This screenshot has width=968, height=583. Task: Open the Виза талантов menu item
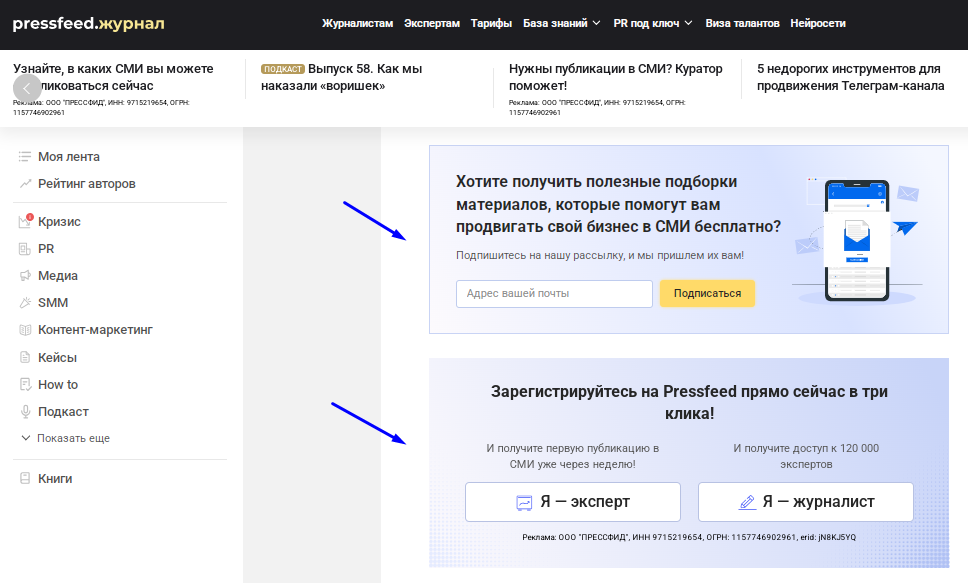tap(742, 23)
